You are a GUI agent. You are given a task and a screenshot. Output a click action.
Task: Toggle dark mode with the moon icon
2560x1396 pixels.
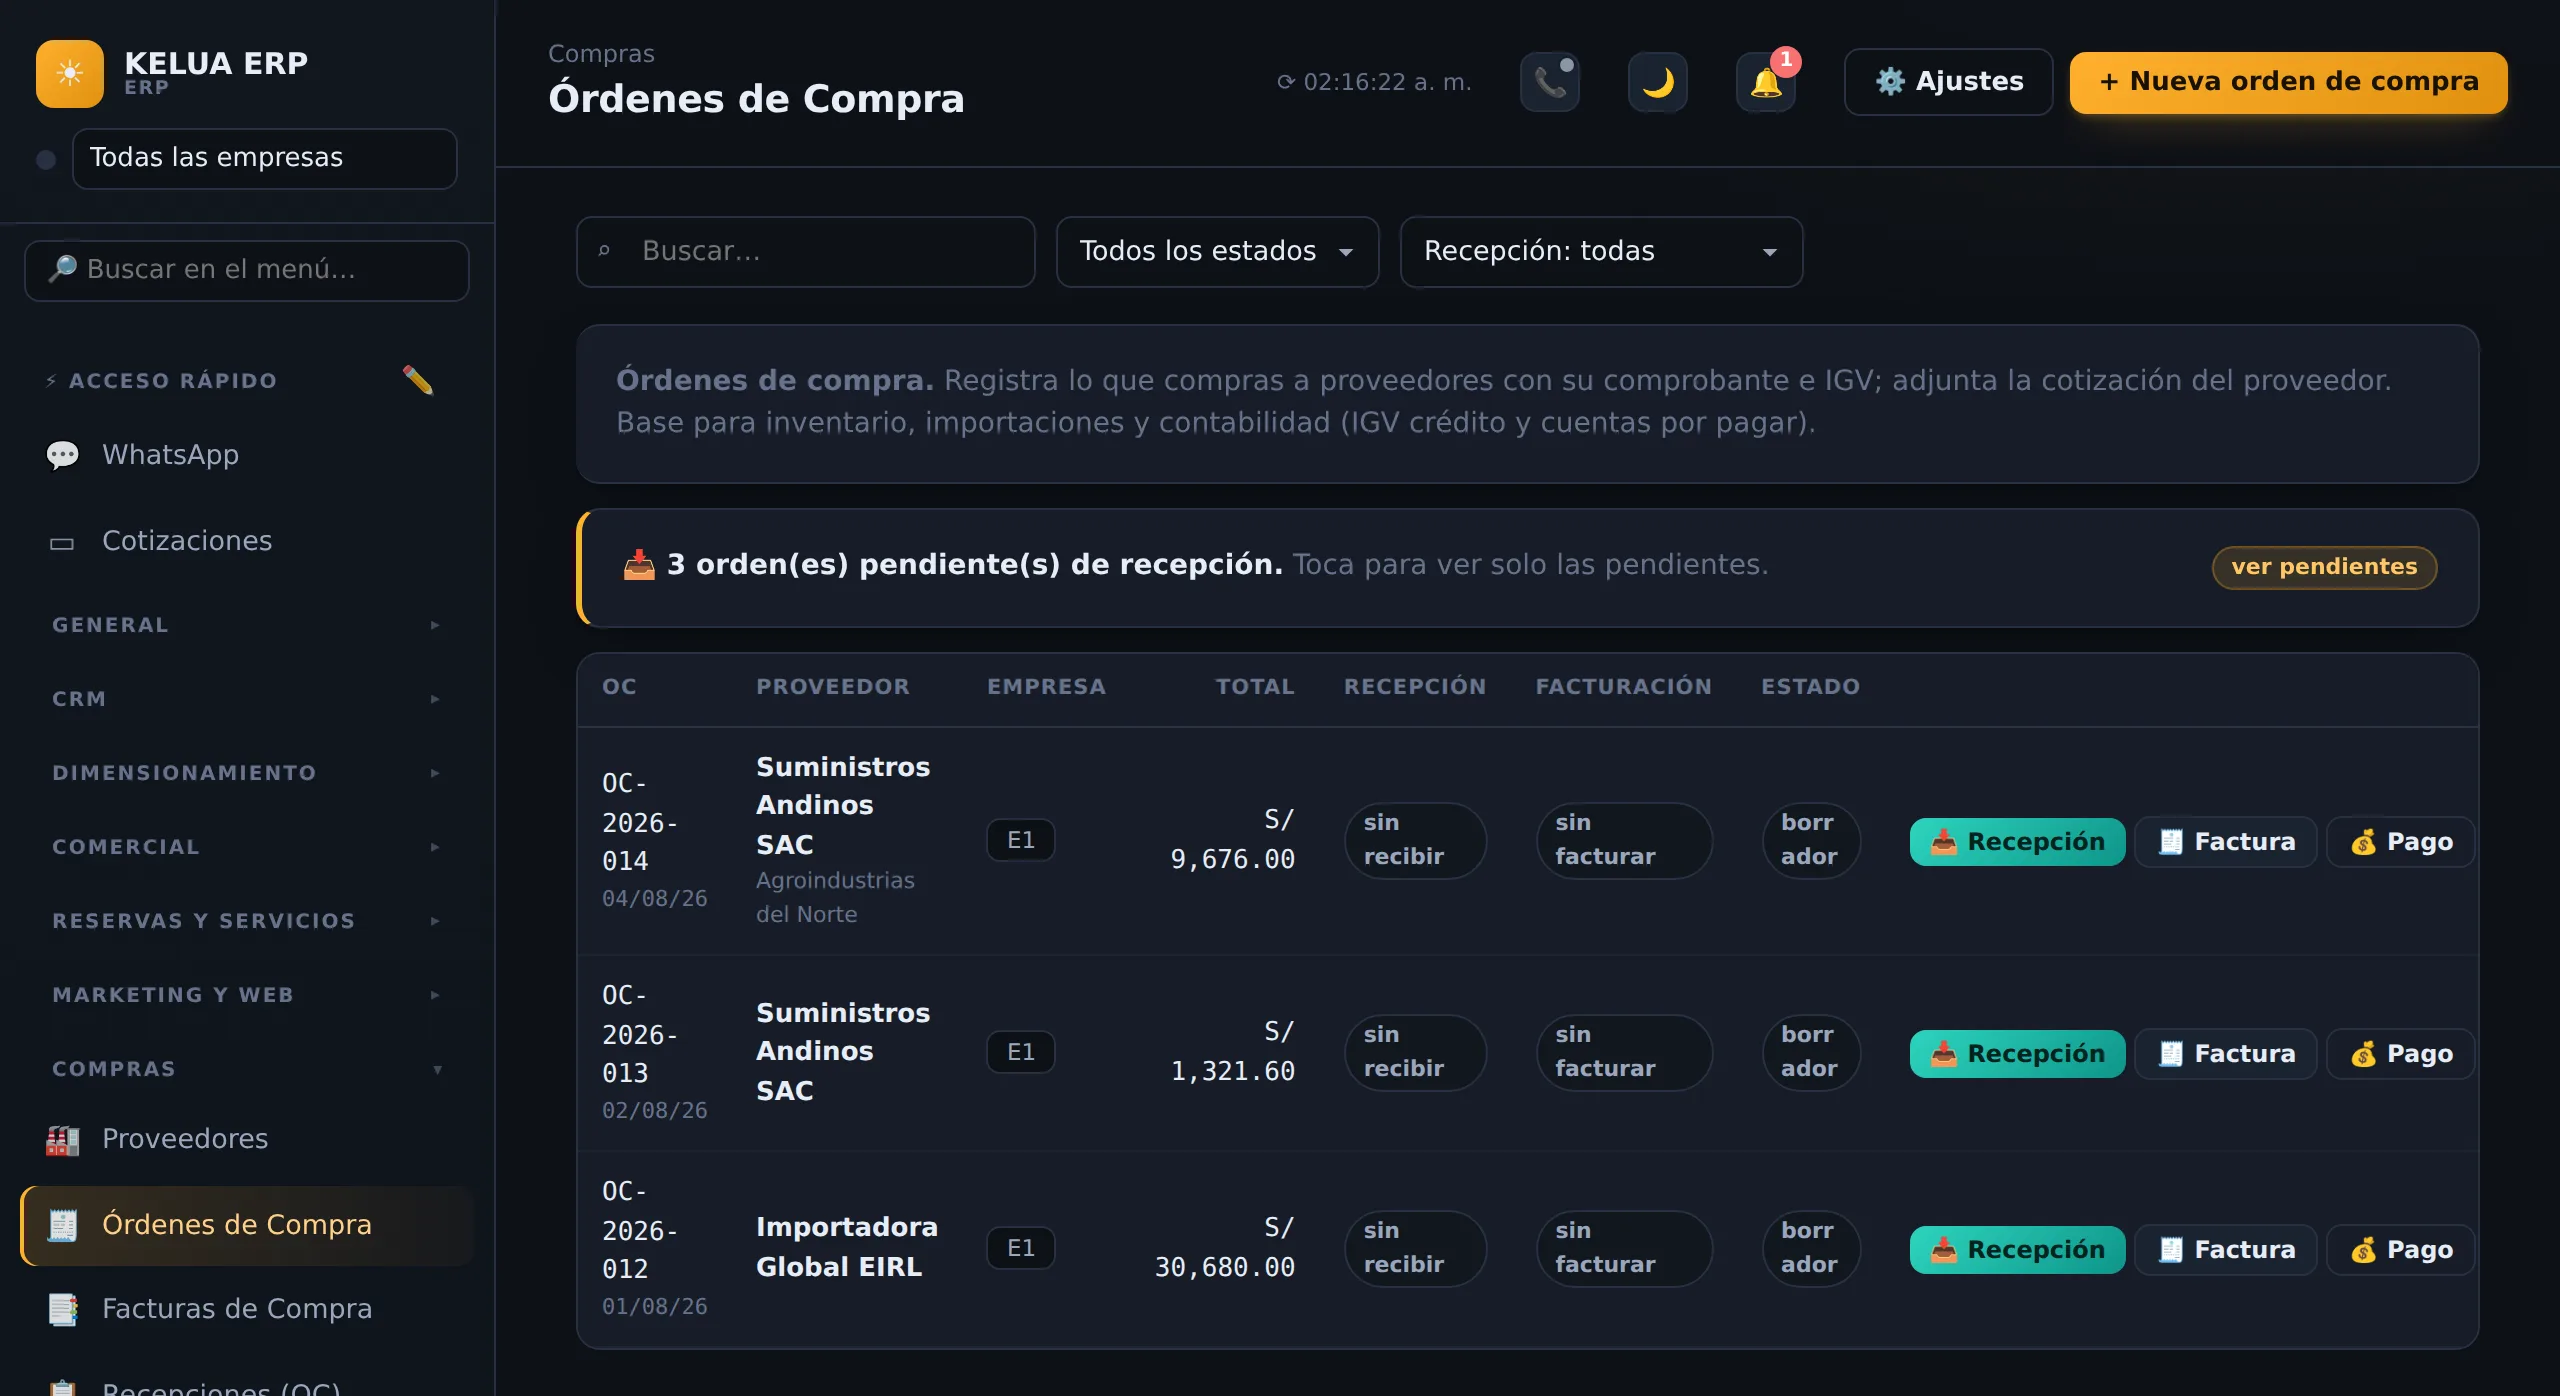1658,82
